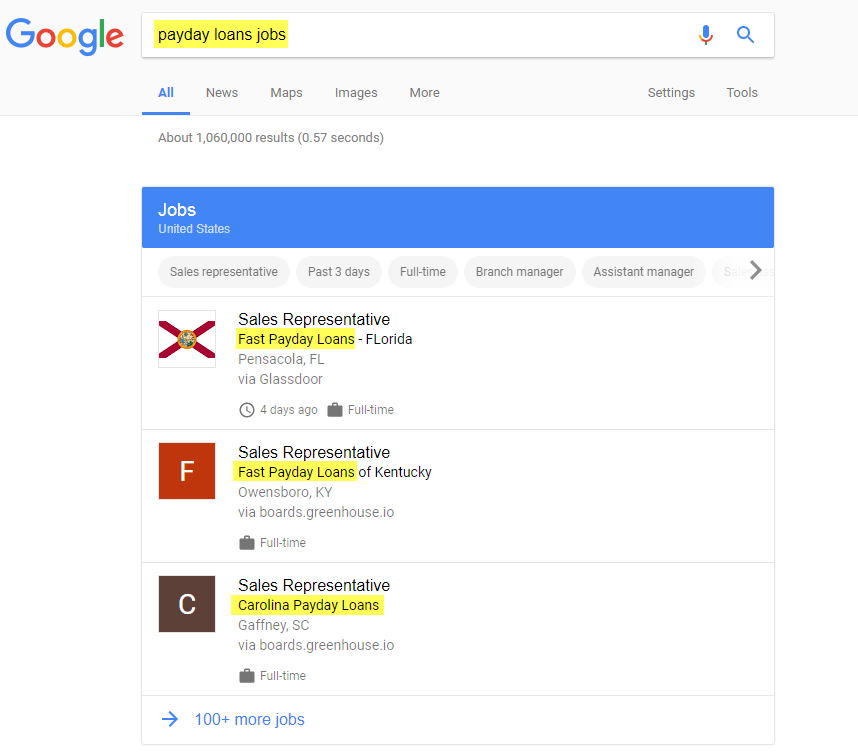The image size is (858, 755).
Task: Toggle the Full-time filter chip
Action: tap(423, 272)
